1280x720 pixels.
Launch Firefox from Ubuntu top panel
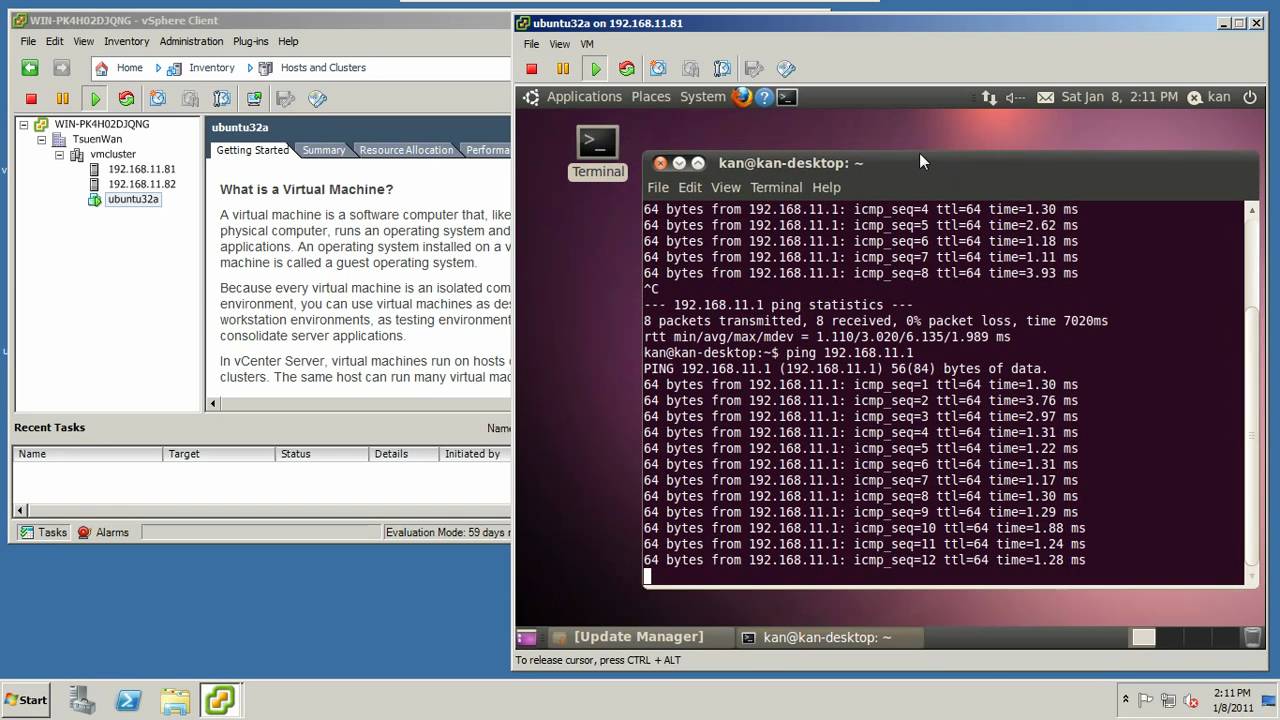coord(742,97)
